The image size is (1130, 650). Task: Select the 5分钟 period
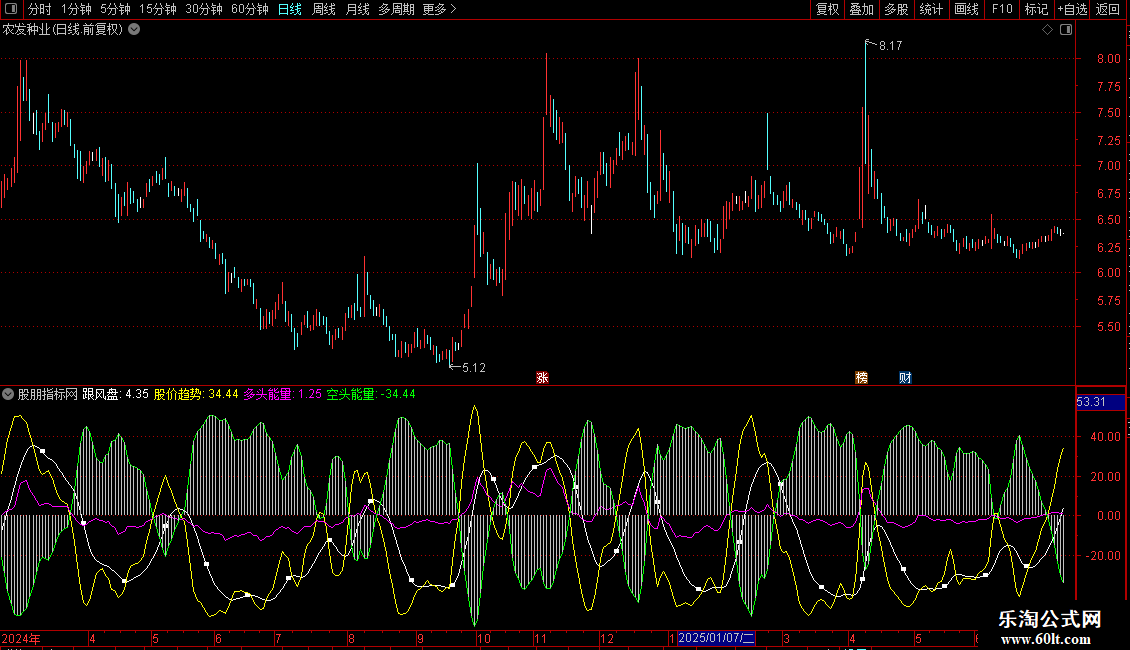pyautogui.click(x=115, y=9)
